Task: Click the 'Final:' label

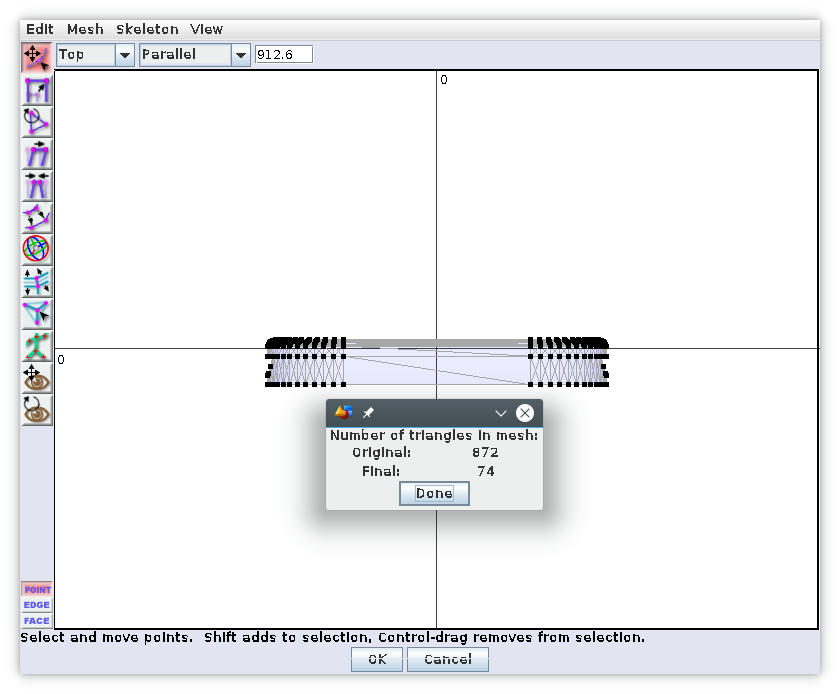Action: pyautogui.click(x=381, y=471)
